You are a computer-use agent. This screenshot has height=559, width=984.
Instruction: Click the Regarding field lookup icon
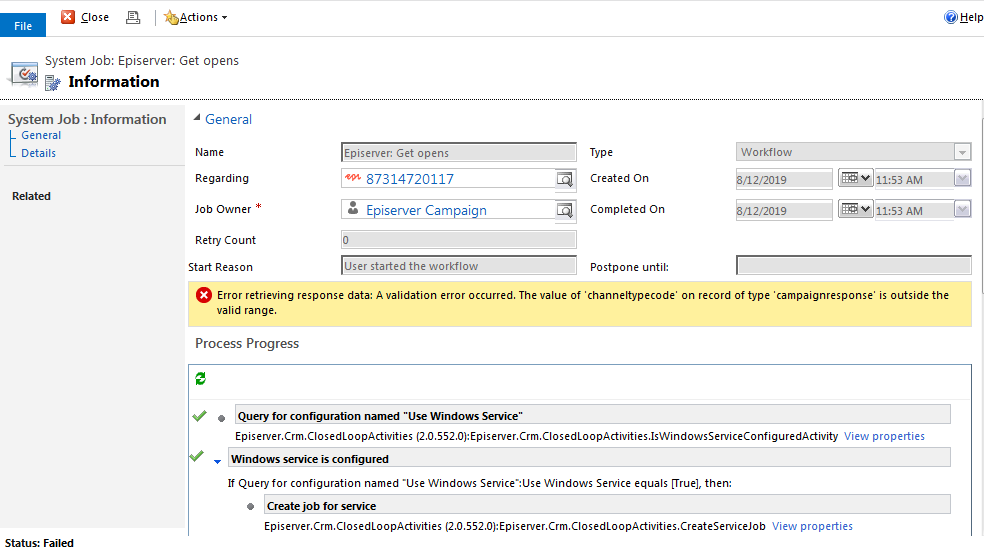point(565,179)
